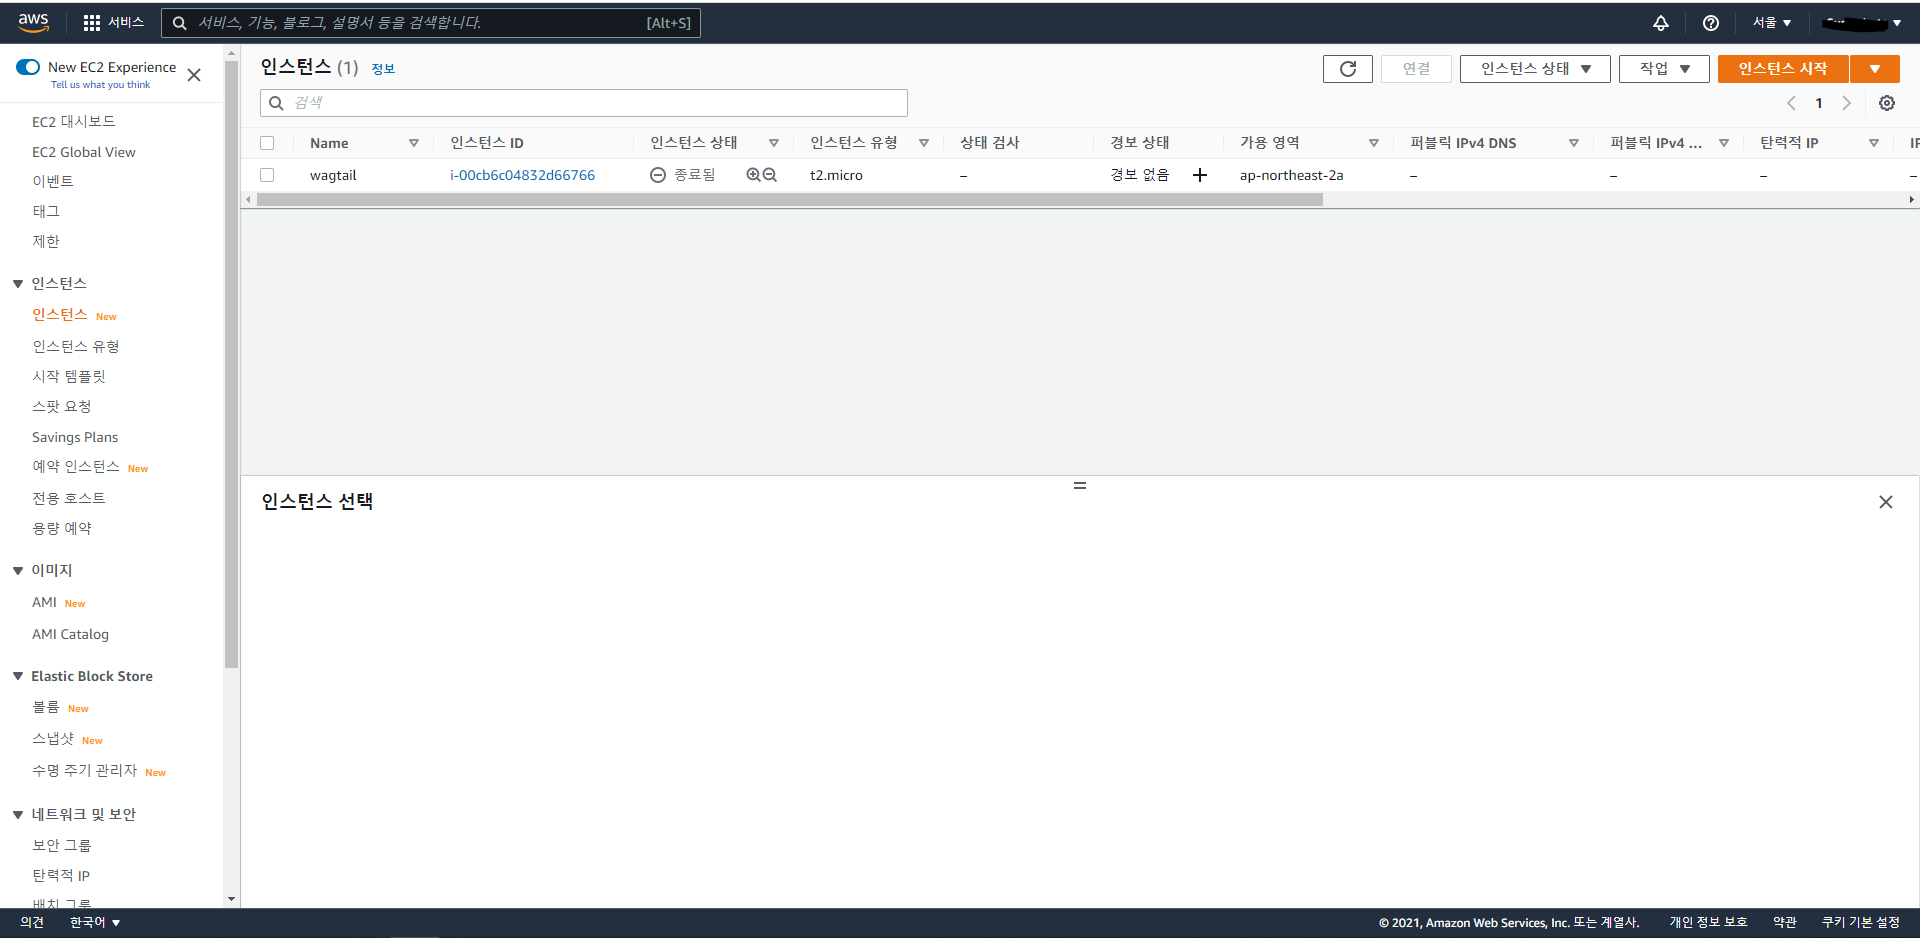Open table preferences gear icon
This screenshot has height=938, width=1920.
(x=1887, y=103)
